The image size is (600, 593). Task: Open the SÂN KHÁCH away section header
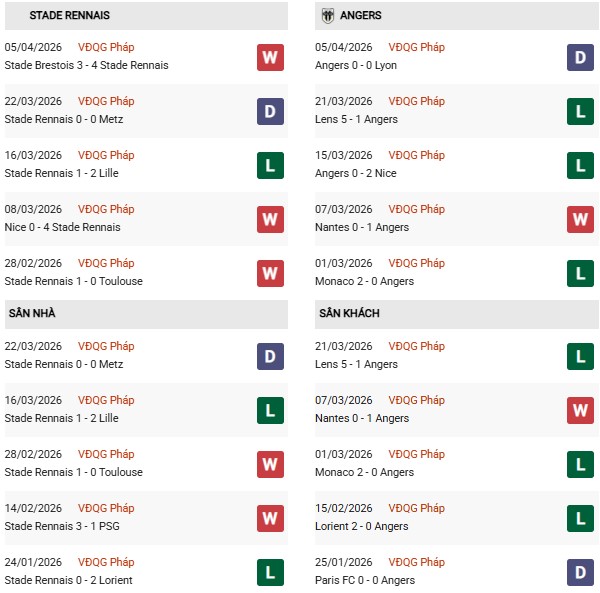pos(349,314)
